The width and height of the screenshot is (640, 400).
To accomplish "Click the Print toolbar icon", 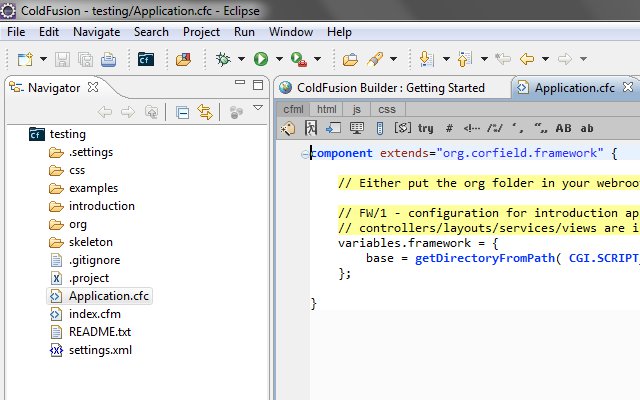I will 109,59.
